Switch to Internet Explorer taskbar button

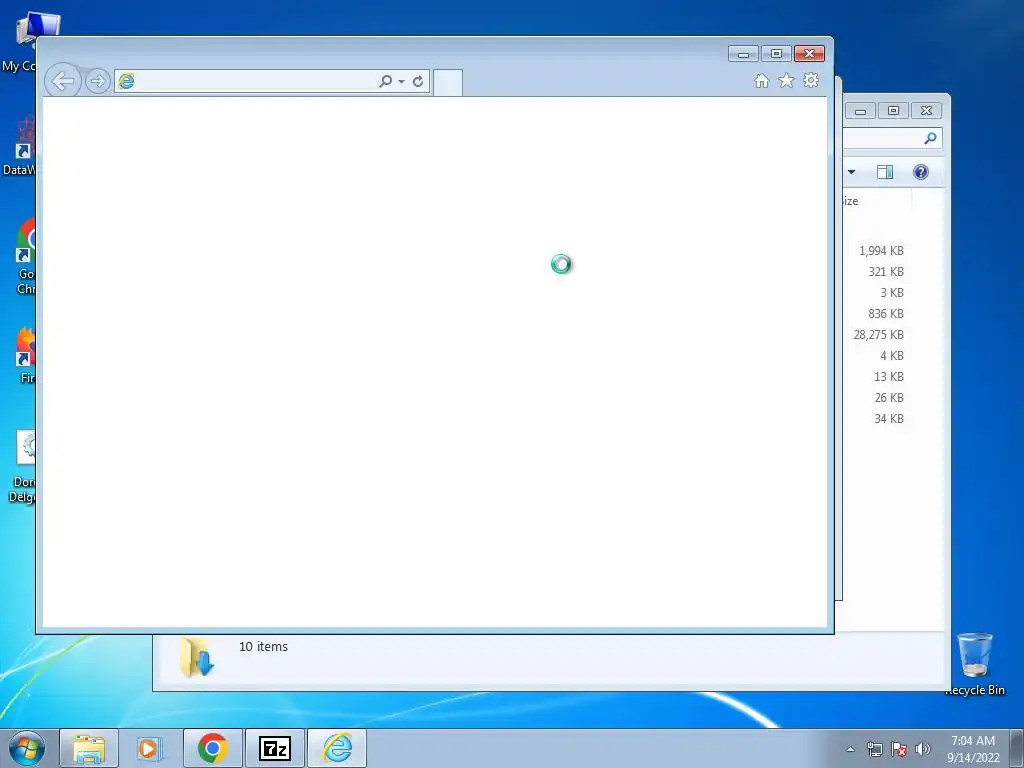(x=337, y=748)
